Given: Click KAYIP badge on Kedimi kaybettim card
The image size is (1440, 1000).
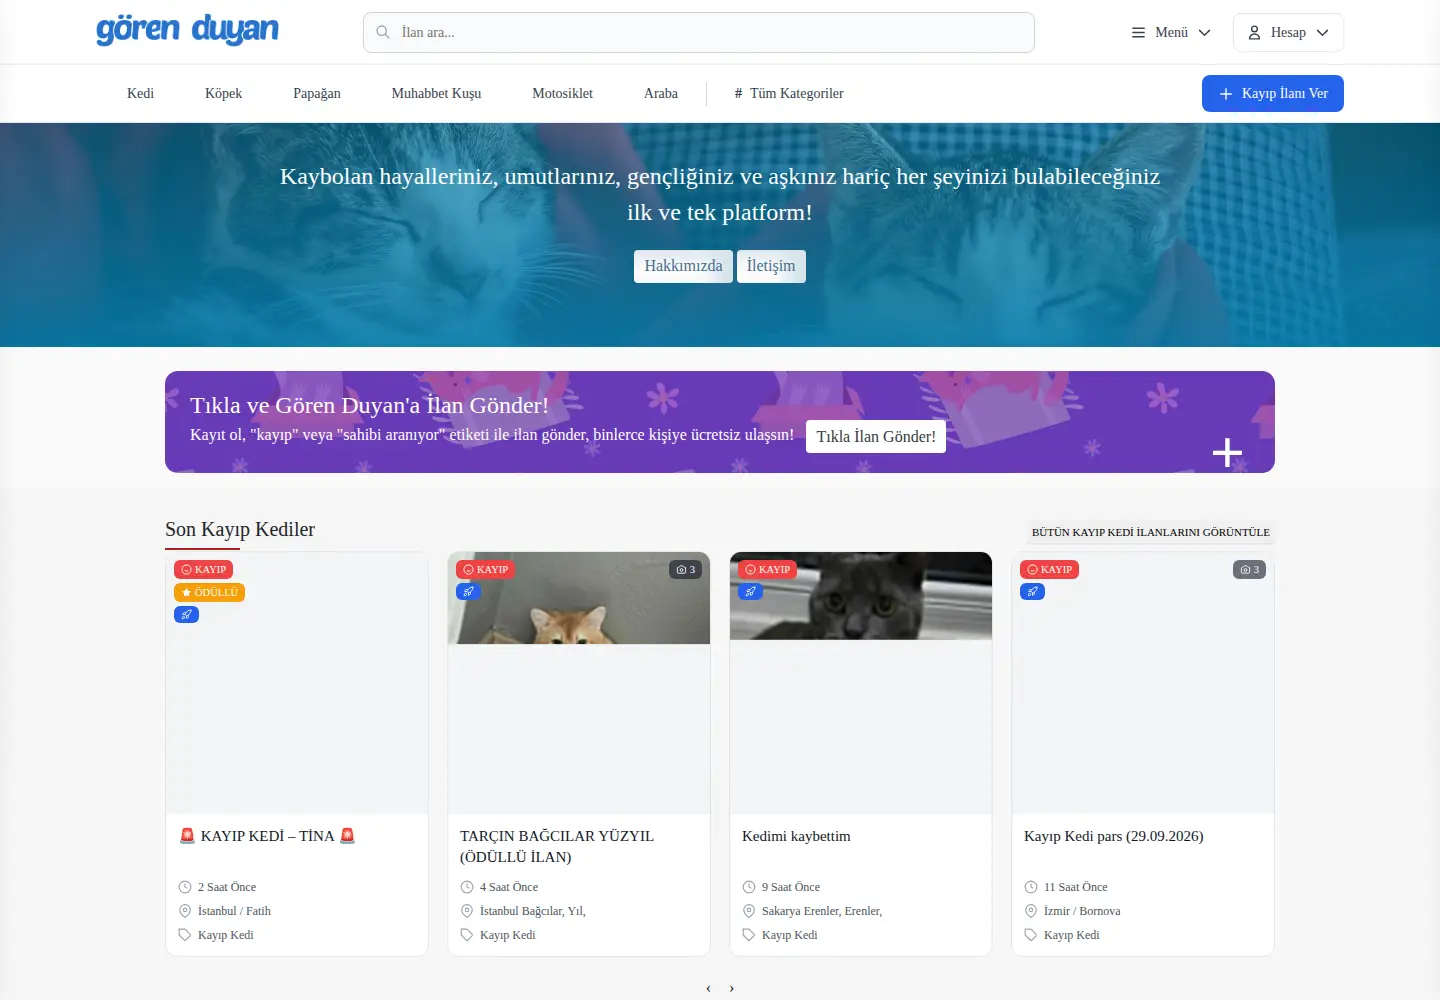Looking at the screenshot, I should pos(767,569).
